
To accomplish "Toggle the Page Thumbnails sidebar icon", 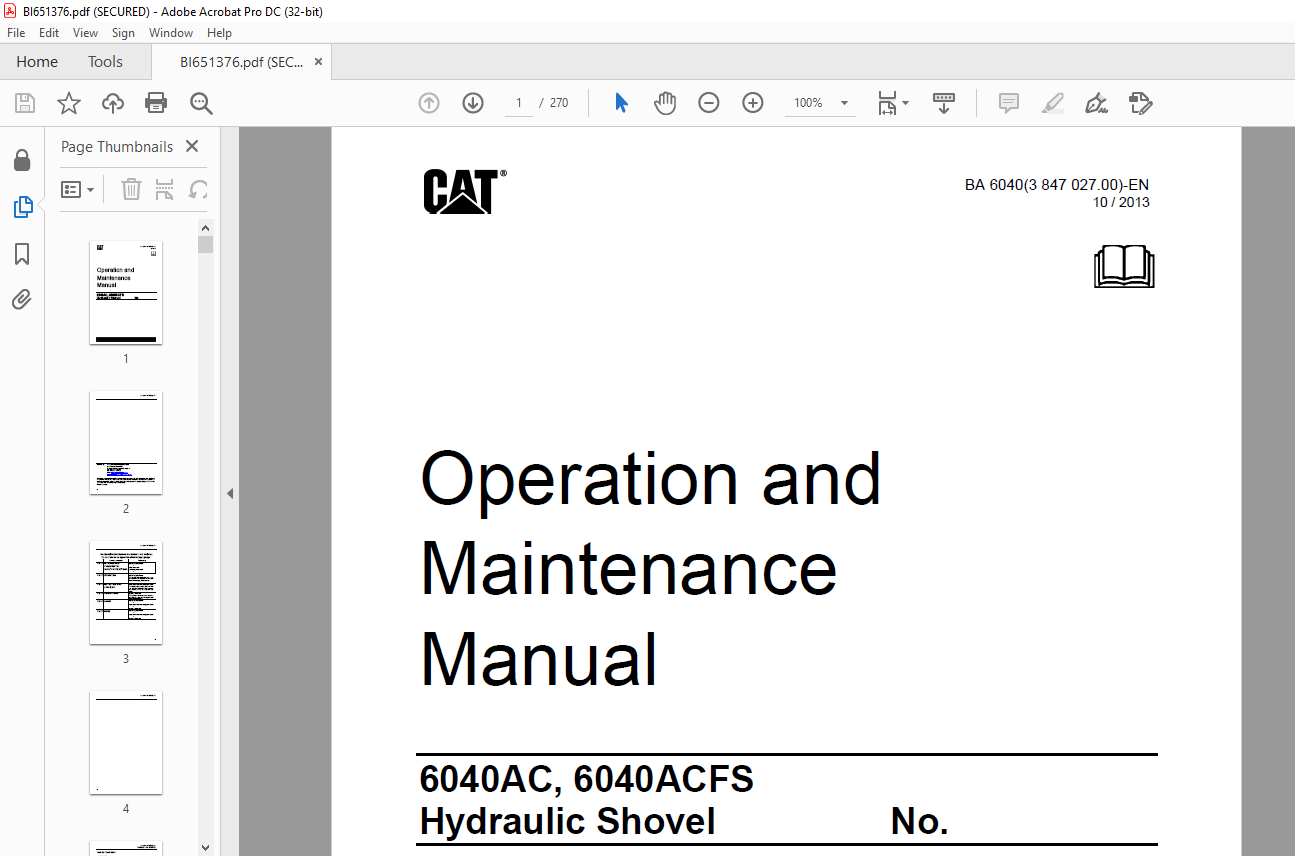I will (x=22, y=207).
